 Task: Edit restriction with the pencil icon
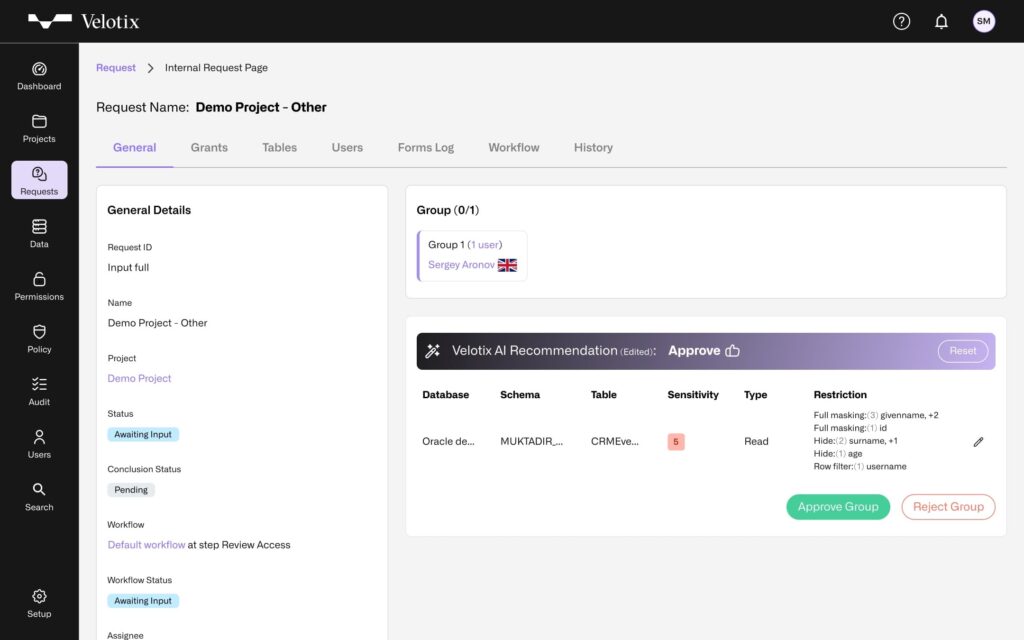coord(978,442)
